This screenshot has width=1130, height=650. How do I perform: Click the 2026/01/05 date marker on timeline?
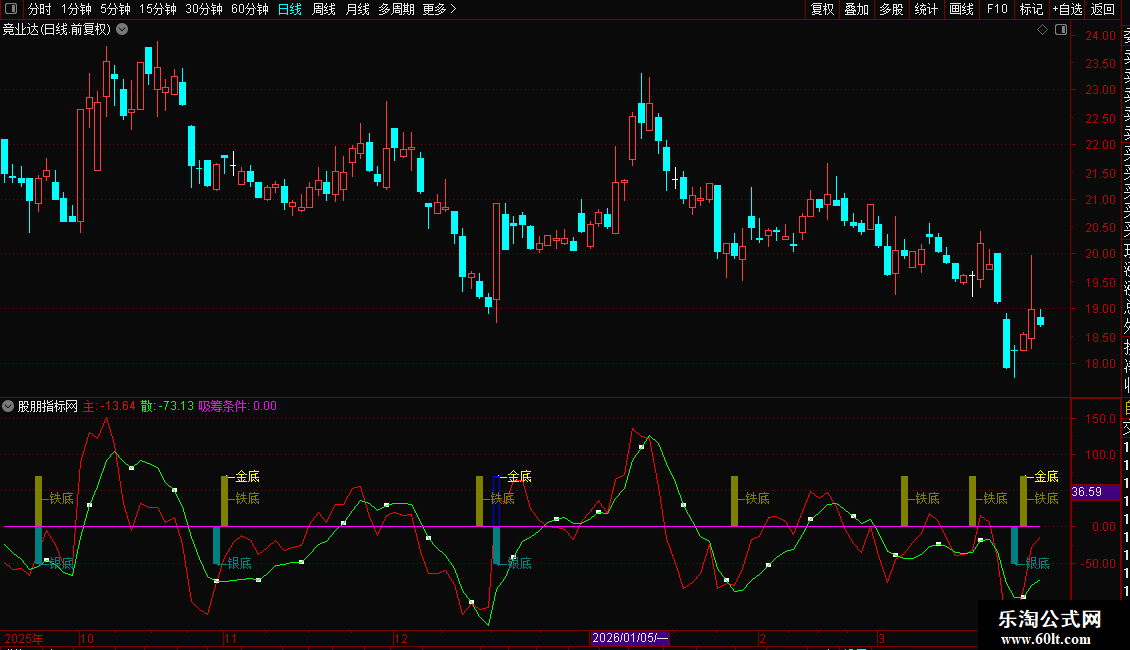point(629,638)
